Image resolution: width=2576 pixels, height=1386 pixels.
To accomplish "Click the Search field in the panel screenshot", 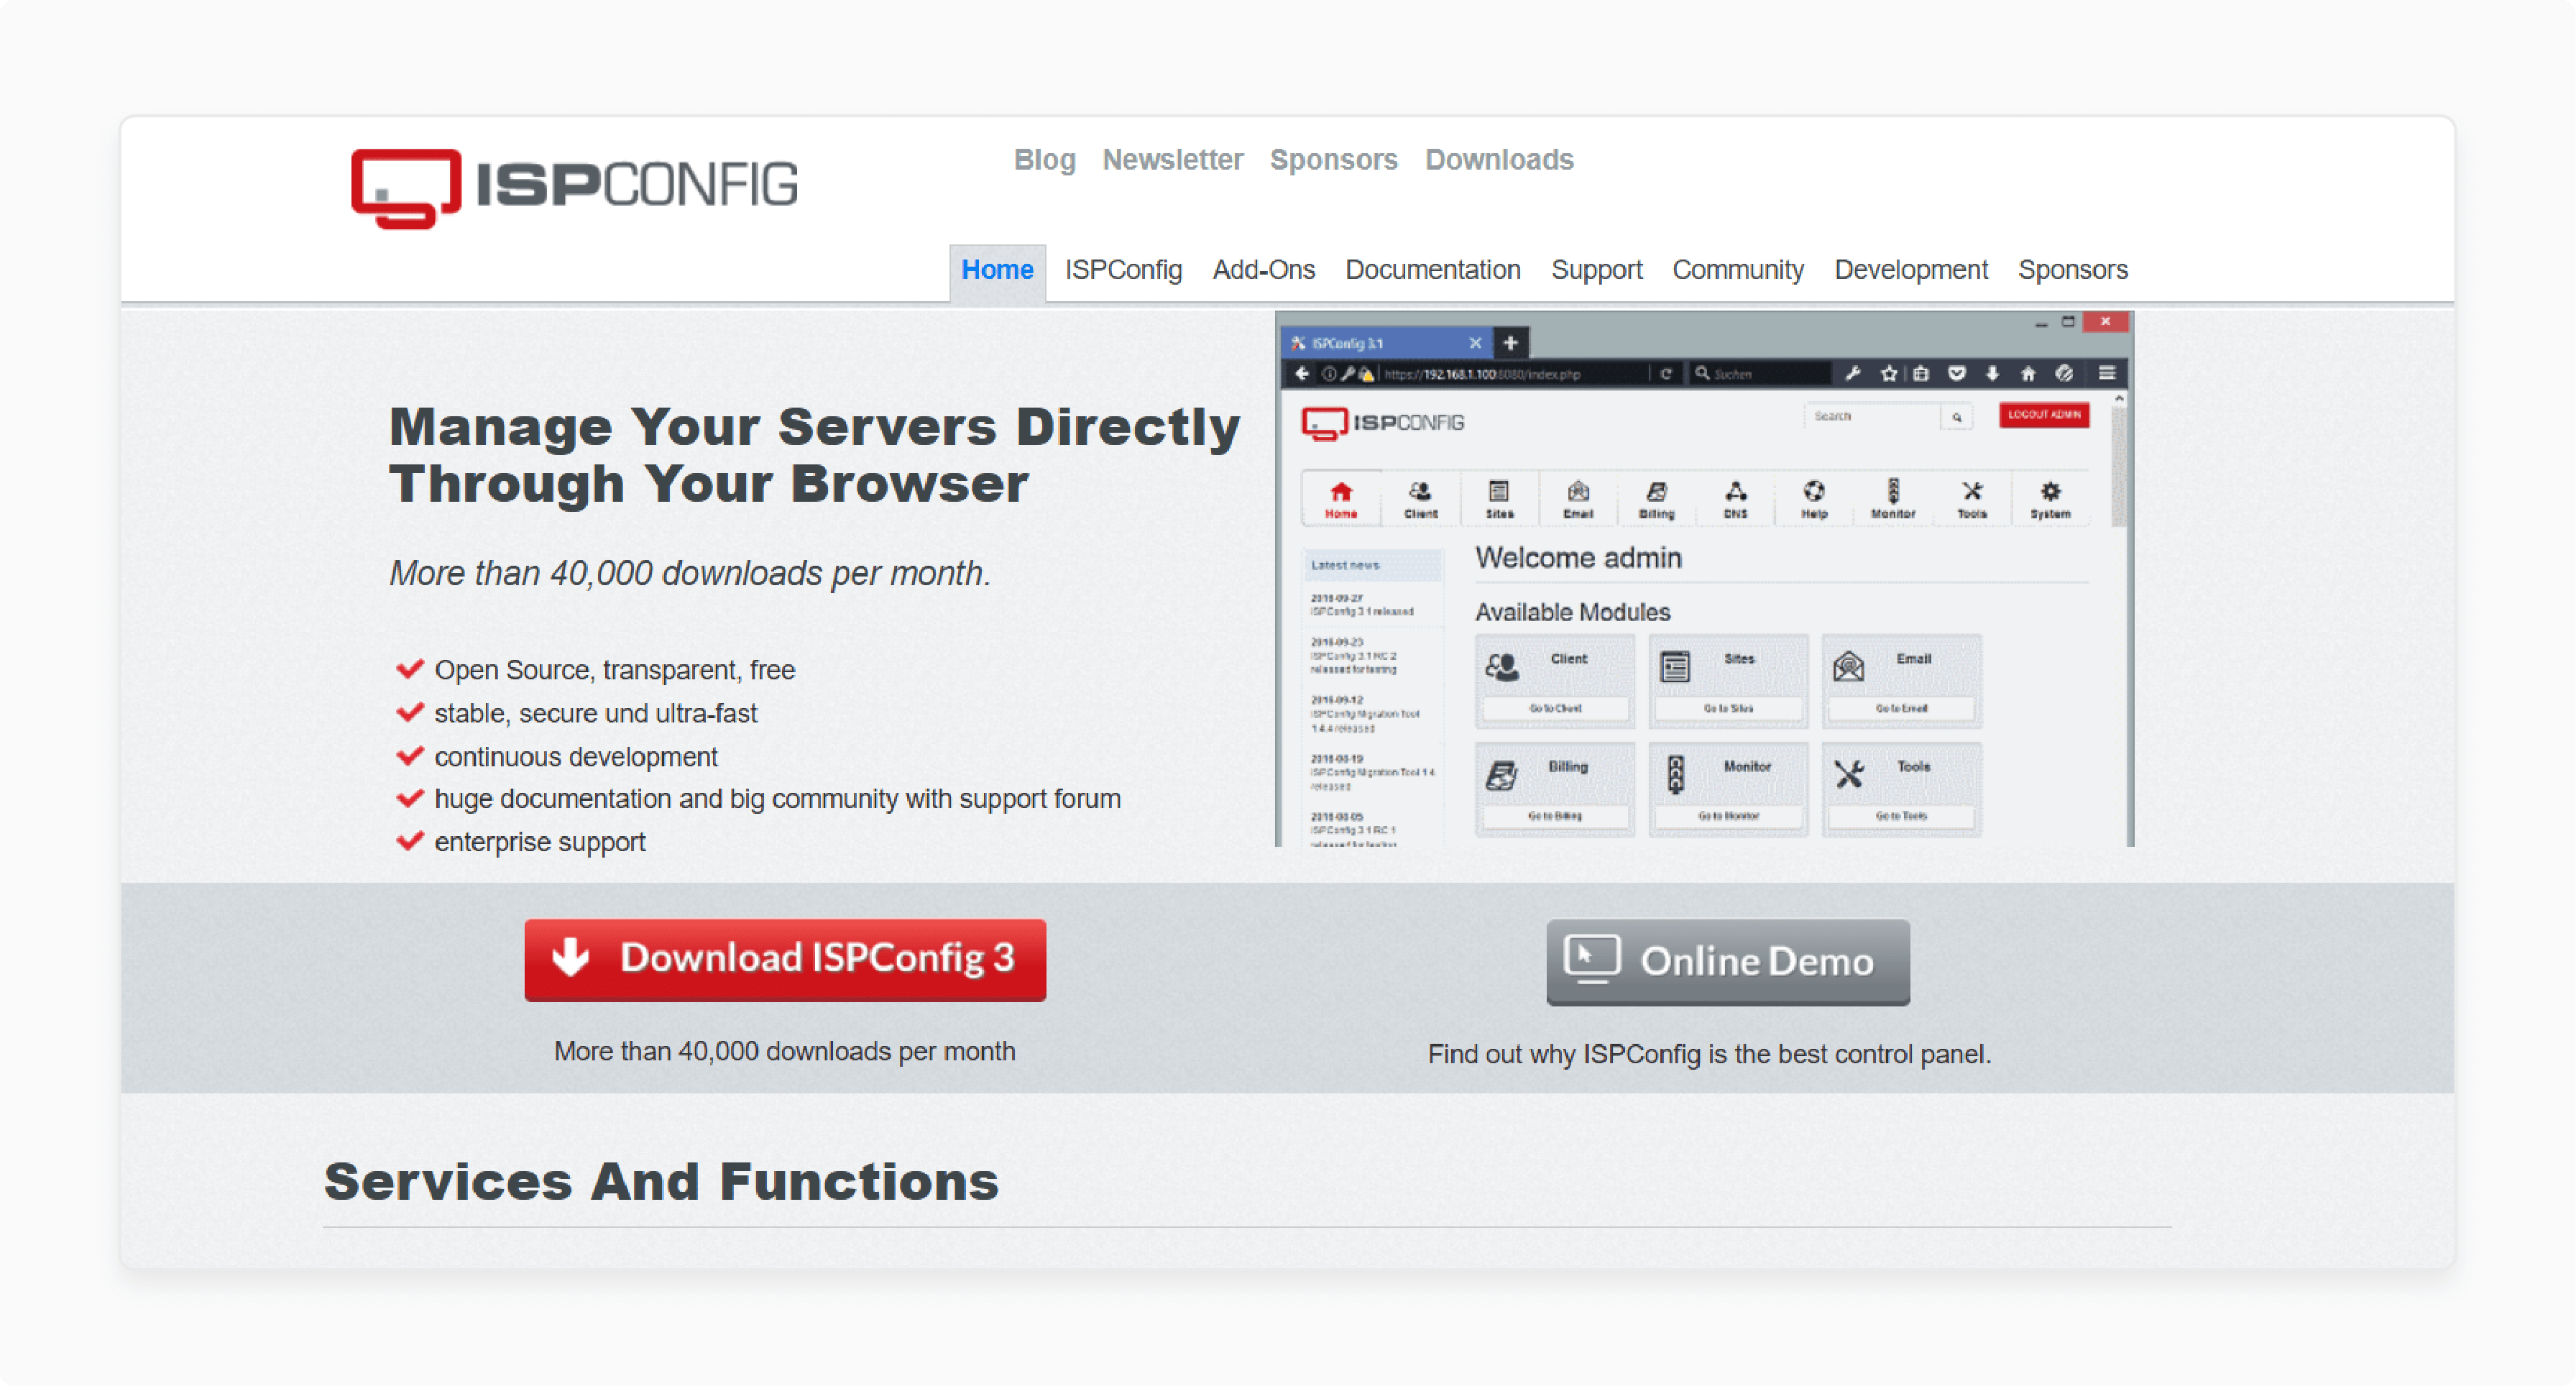I will click(1871, 416).
